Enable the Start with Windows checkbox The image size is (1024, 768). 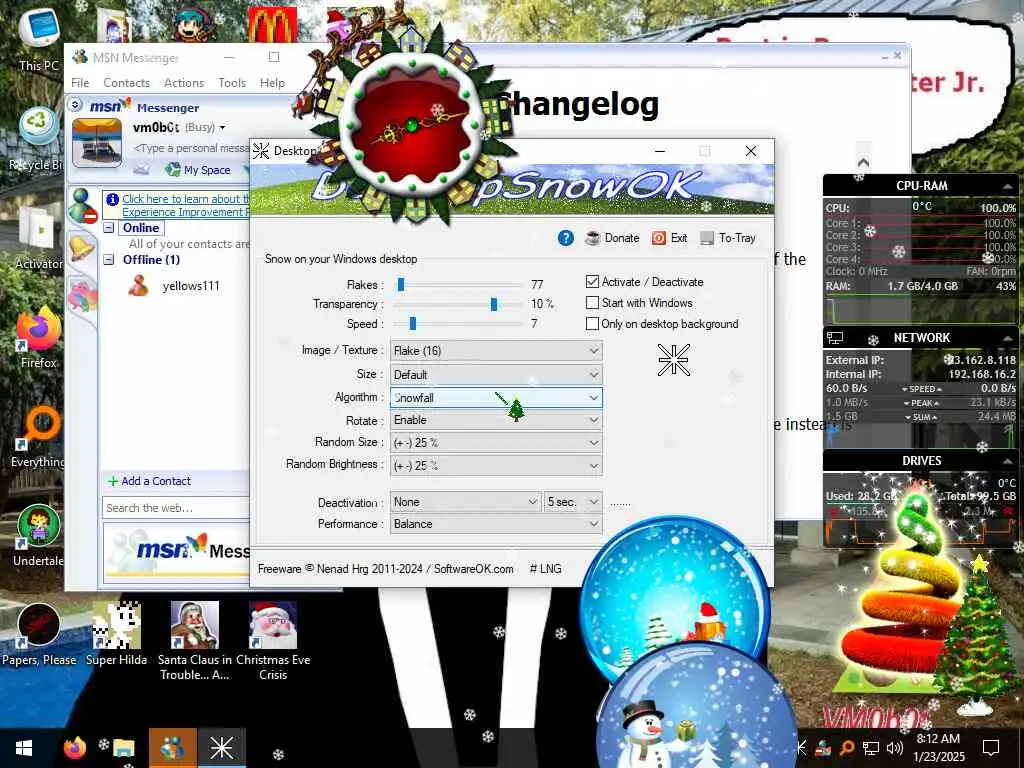(x=592, y=302)
